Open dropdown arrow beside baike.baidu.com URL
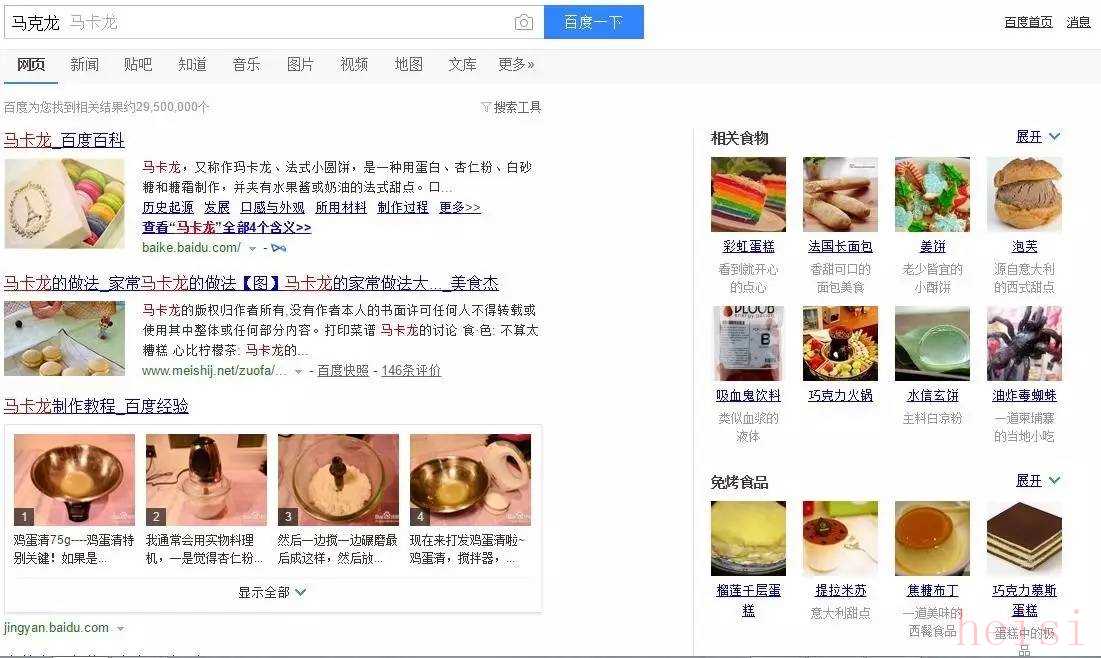1101x658 pixels. tap(252, 249)
